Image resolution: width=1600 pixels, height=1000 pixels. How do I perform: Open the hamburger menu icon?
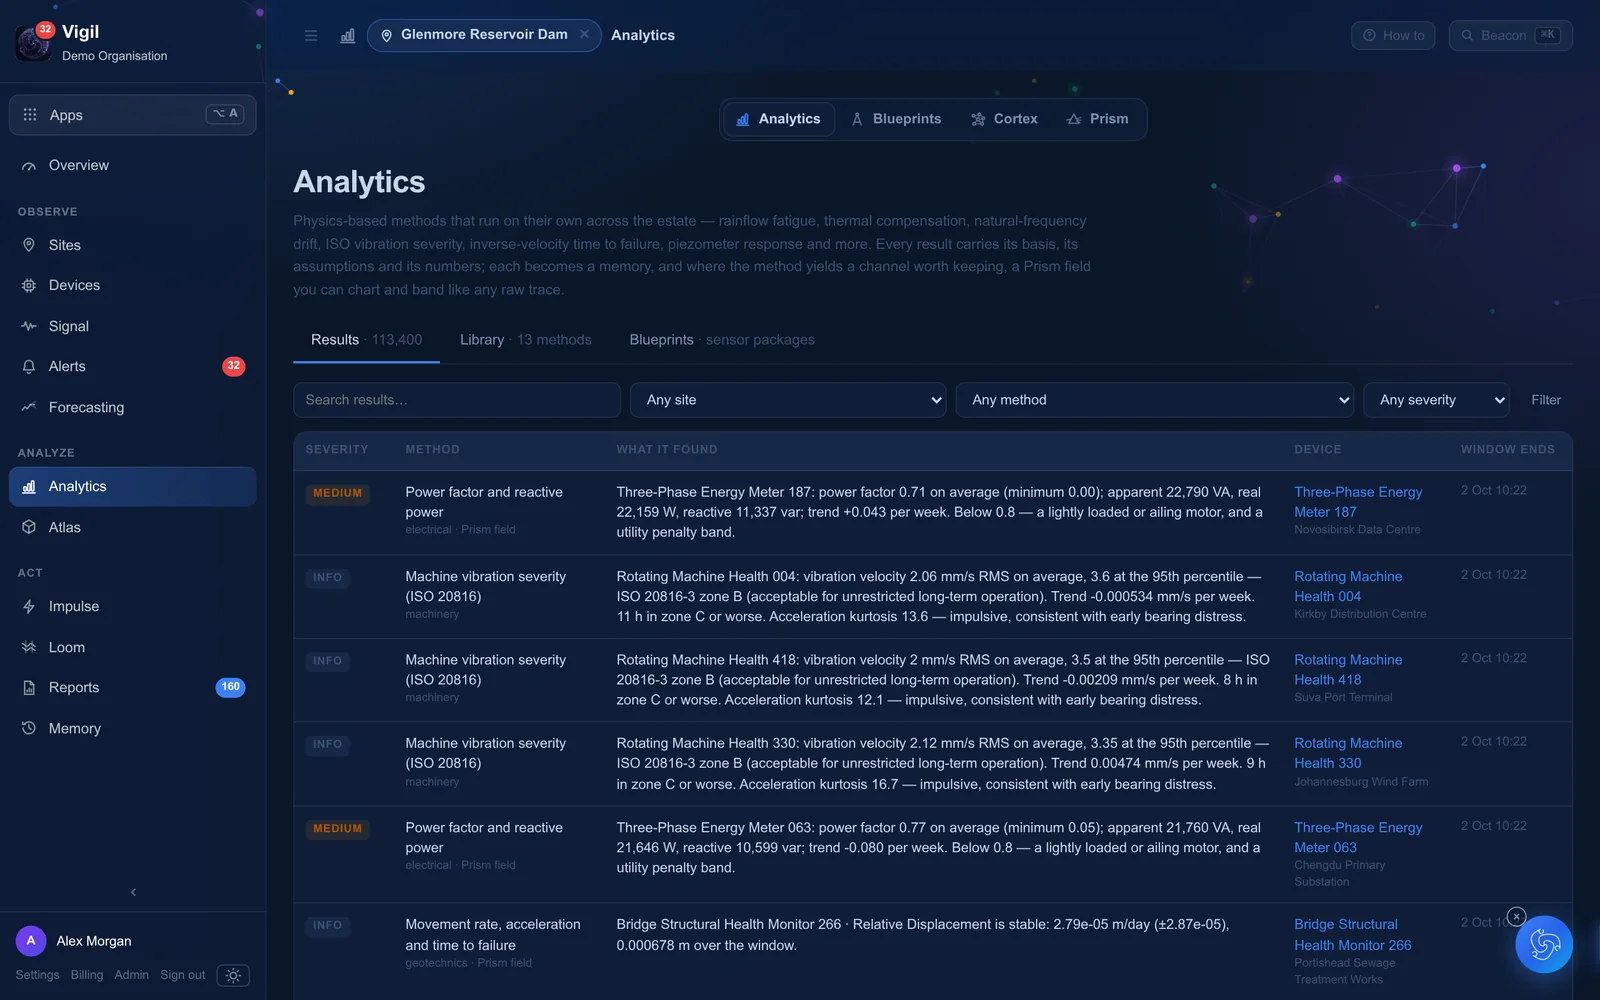click(x=311, y=35)
